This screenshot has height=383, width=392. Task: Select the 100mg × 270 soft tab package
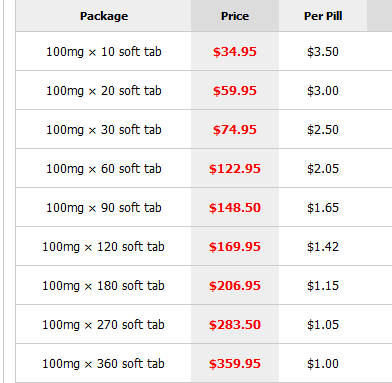(103, 325)
